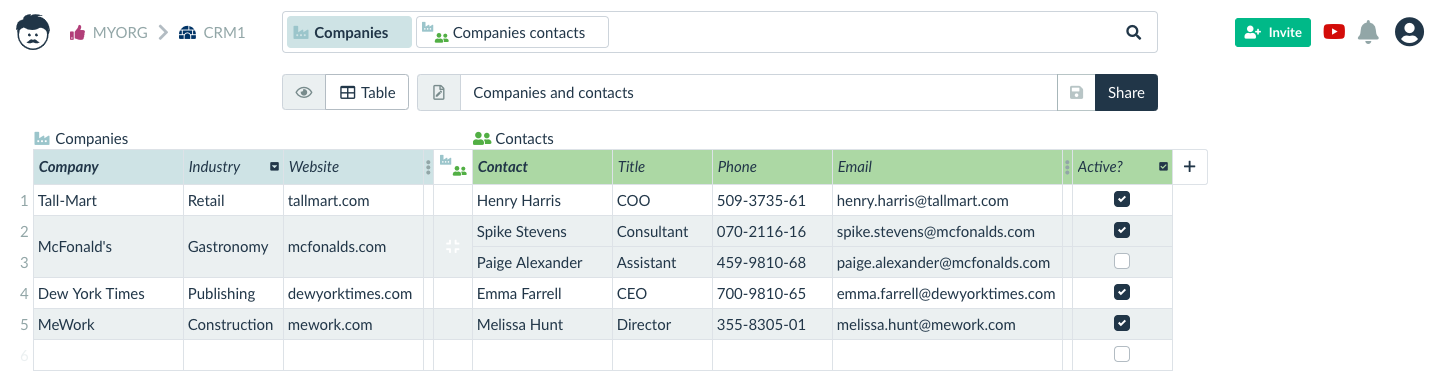Uncheck Active for Melissa Hunt
This screenshot has width=1440, height=392.
point(1122,323)
